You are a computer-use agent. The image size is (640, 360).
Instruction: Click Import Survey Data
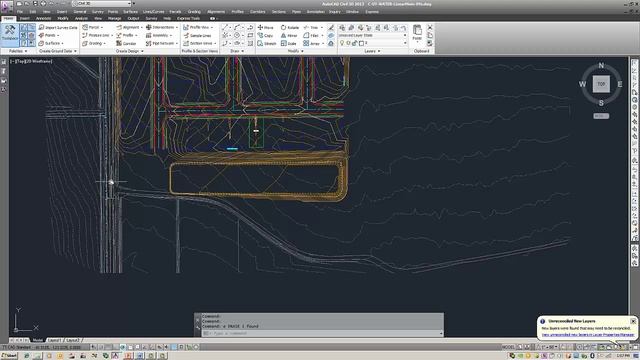pyautogui.click(x=58, y=27)
